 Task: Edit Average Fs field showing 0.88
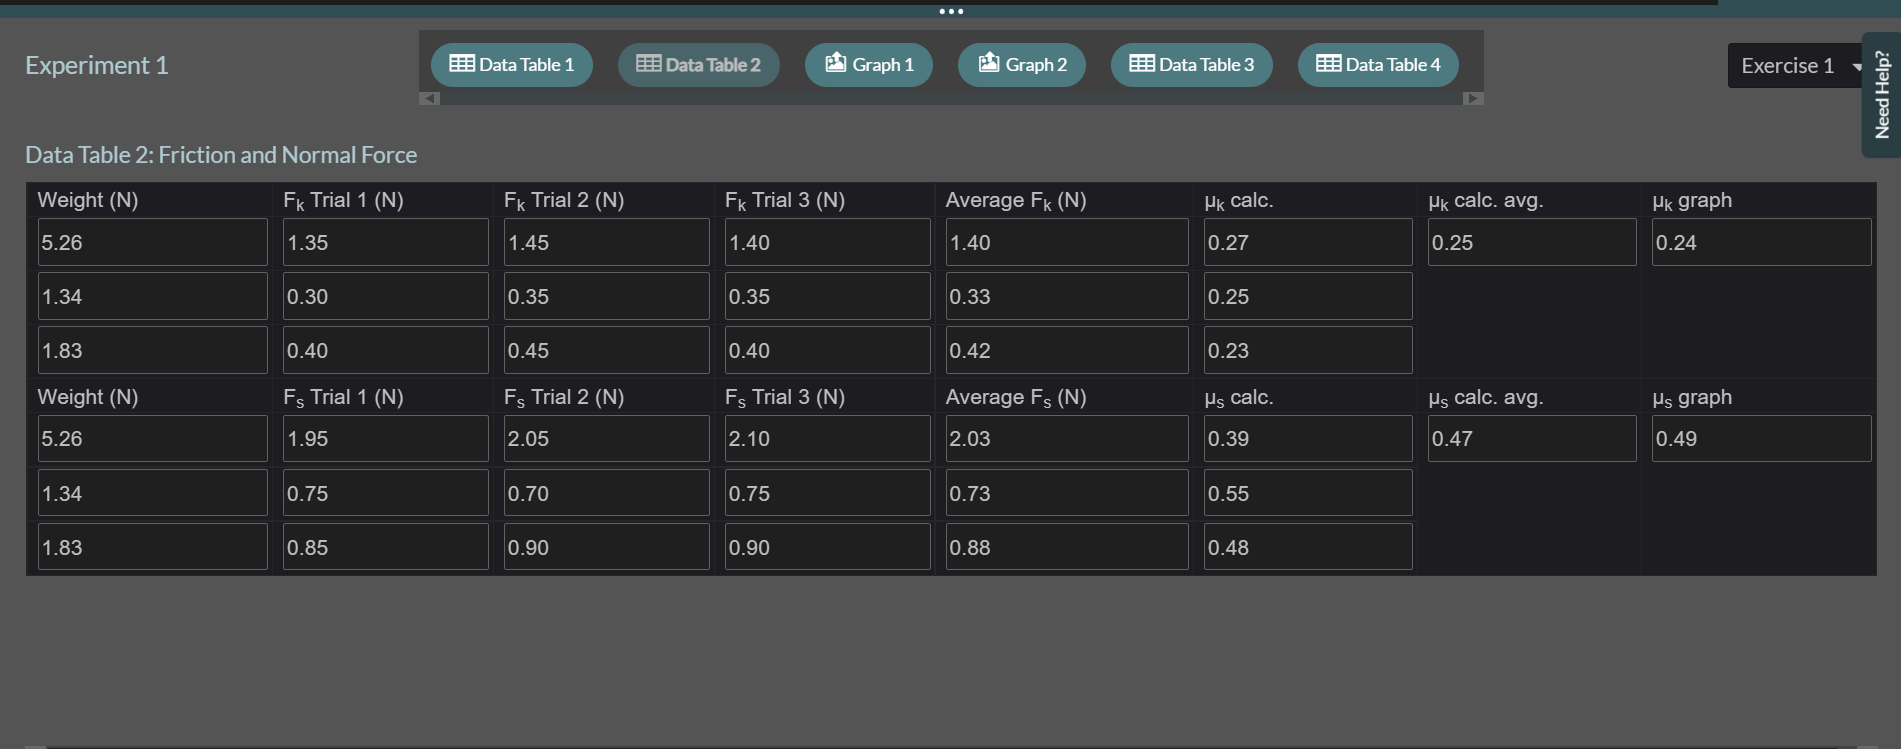pos(1067,547)
